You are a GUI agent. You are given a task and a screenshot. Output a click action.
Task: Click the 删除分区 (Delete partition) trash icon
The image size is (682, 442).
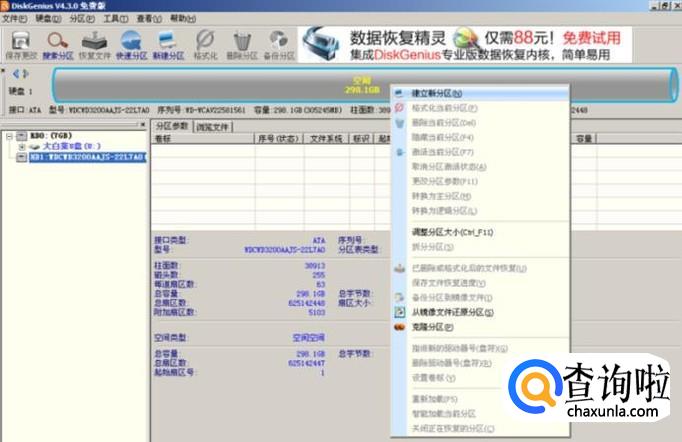tap(241, 44)
